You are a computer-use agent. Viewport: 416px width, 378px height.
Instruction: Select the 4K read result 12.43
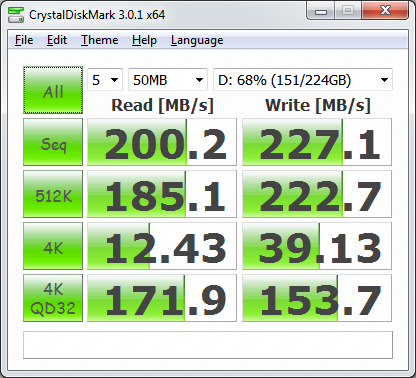(162, 246)
